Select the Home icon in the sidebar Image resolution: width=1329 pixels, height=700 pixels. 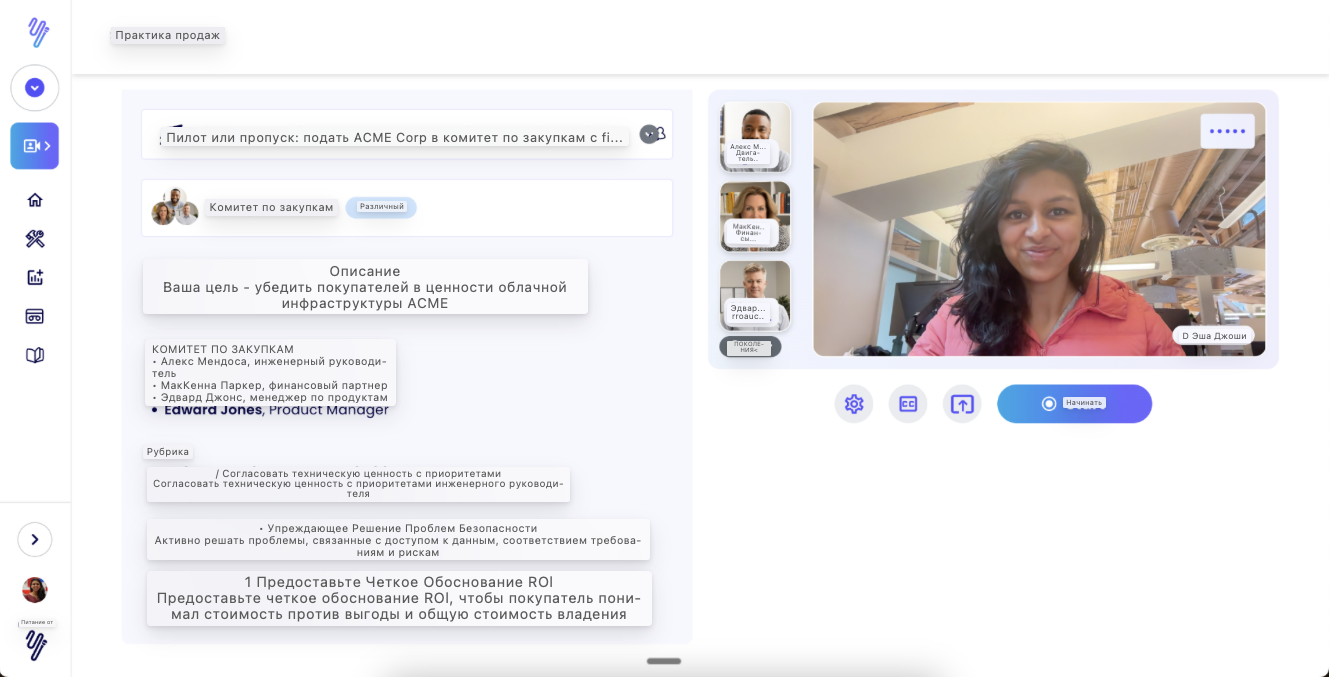click(x=35, y=200)
